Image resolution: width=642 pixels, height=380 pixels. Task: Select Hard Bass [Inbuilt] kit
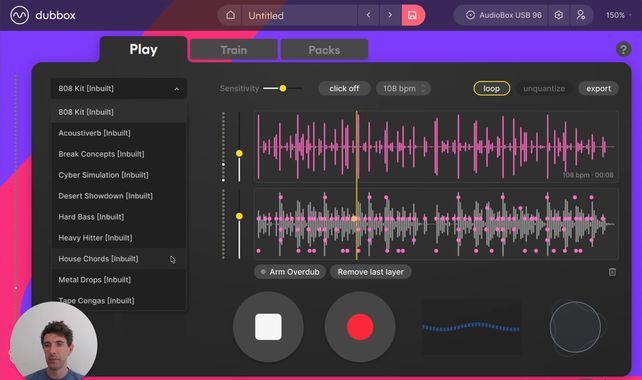coord(119,217)
